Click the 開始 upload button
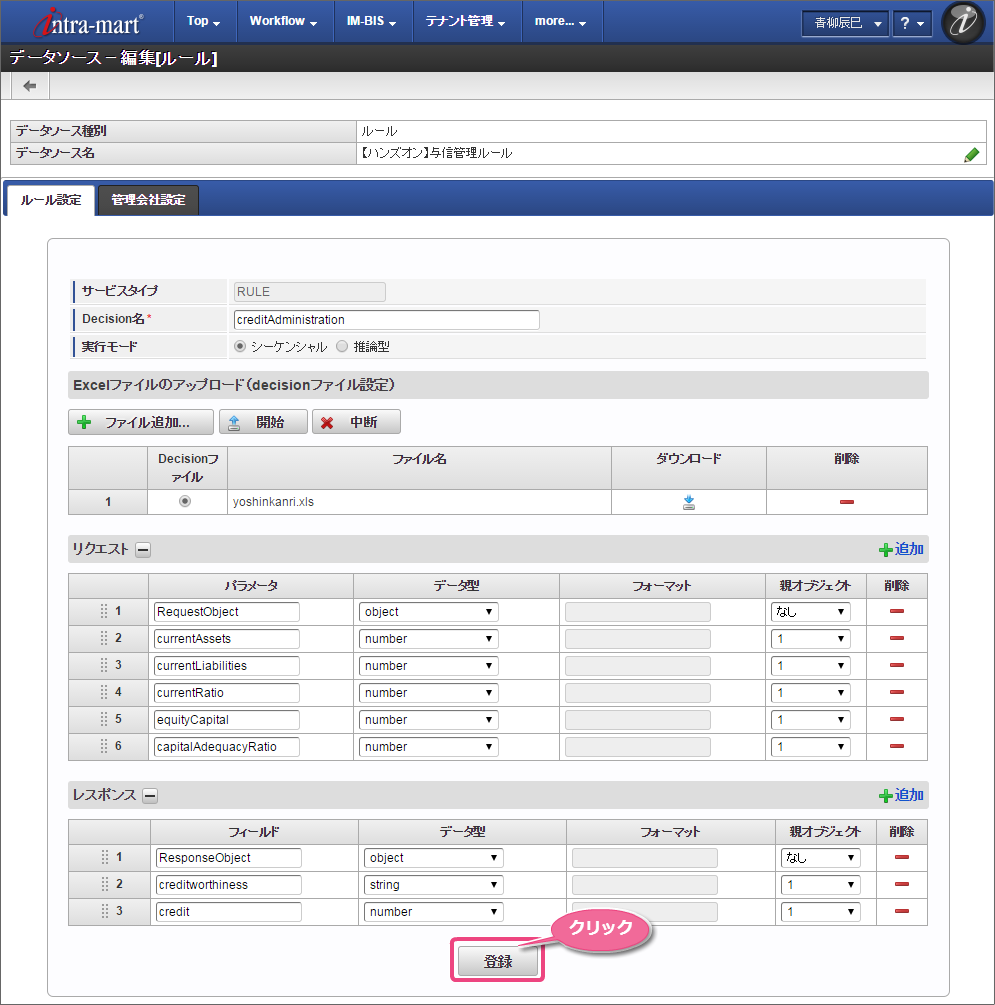 (263, 422)
